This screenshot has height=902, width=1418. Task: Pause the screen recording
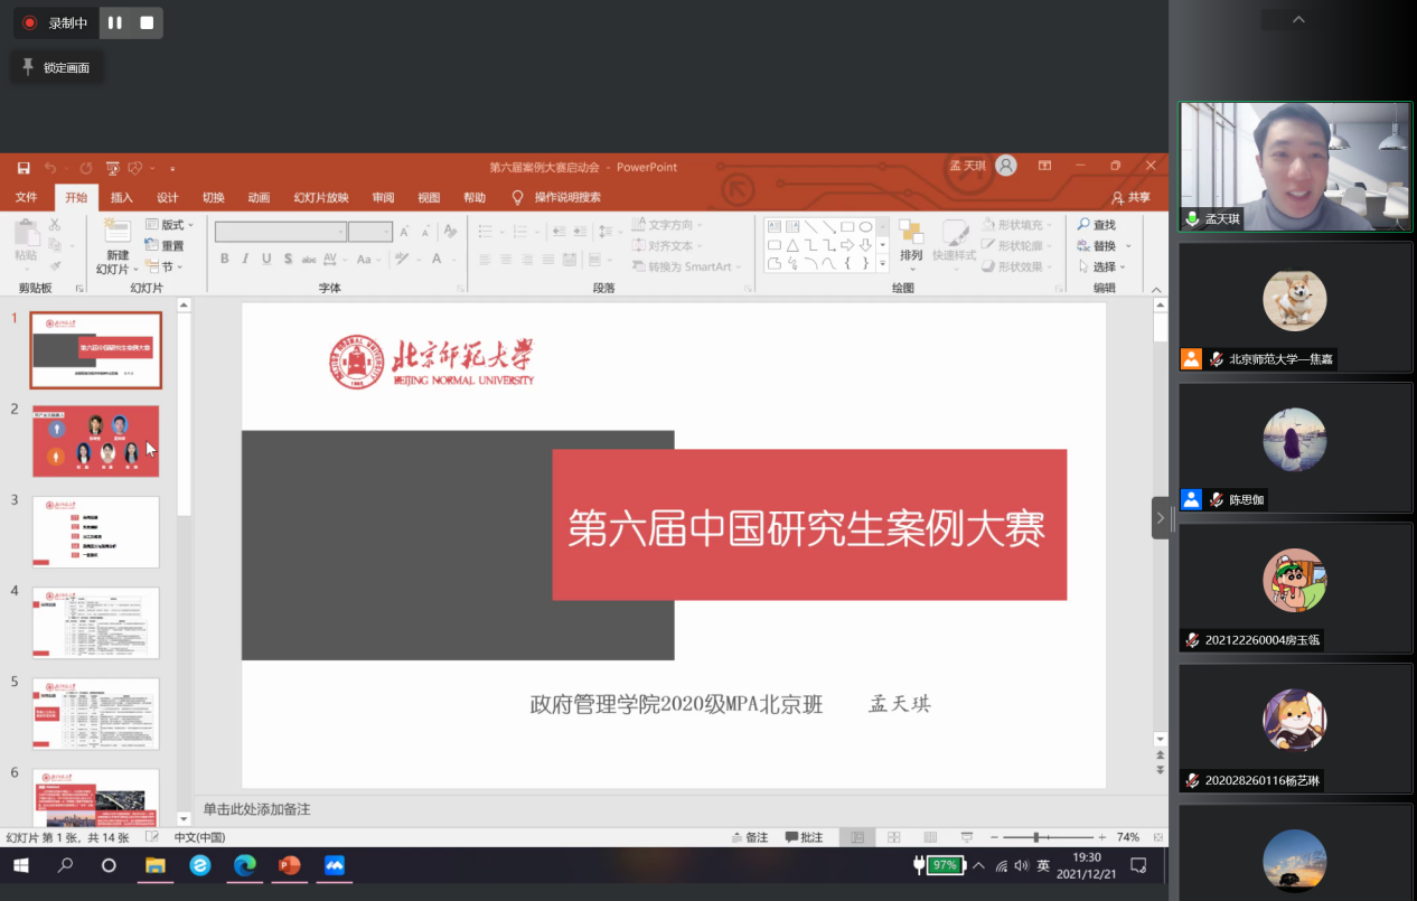pos(115,23)
